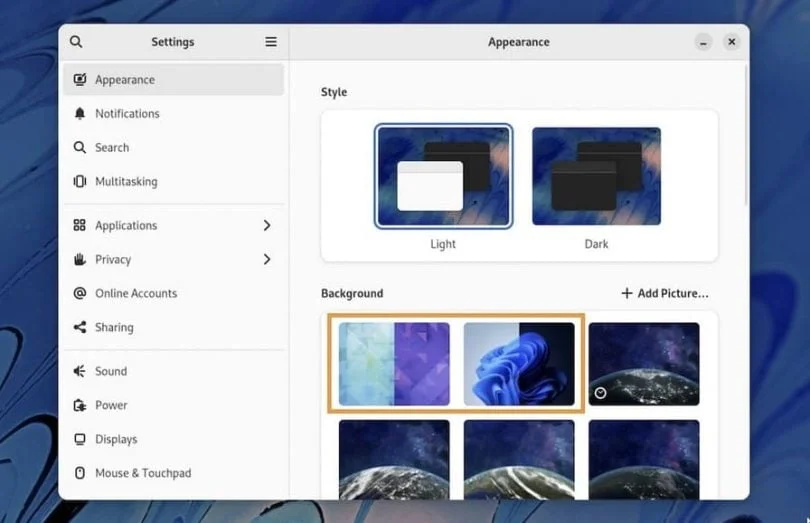
Task: Open the Sound settings panel
Action: 174,371
